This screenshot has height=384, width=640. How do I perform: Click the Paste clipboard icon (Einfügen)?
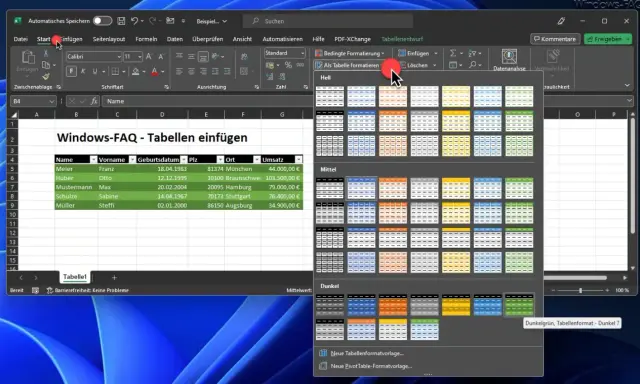28,58
